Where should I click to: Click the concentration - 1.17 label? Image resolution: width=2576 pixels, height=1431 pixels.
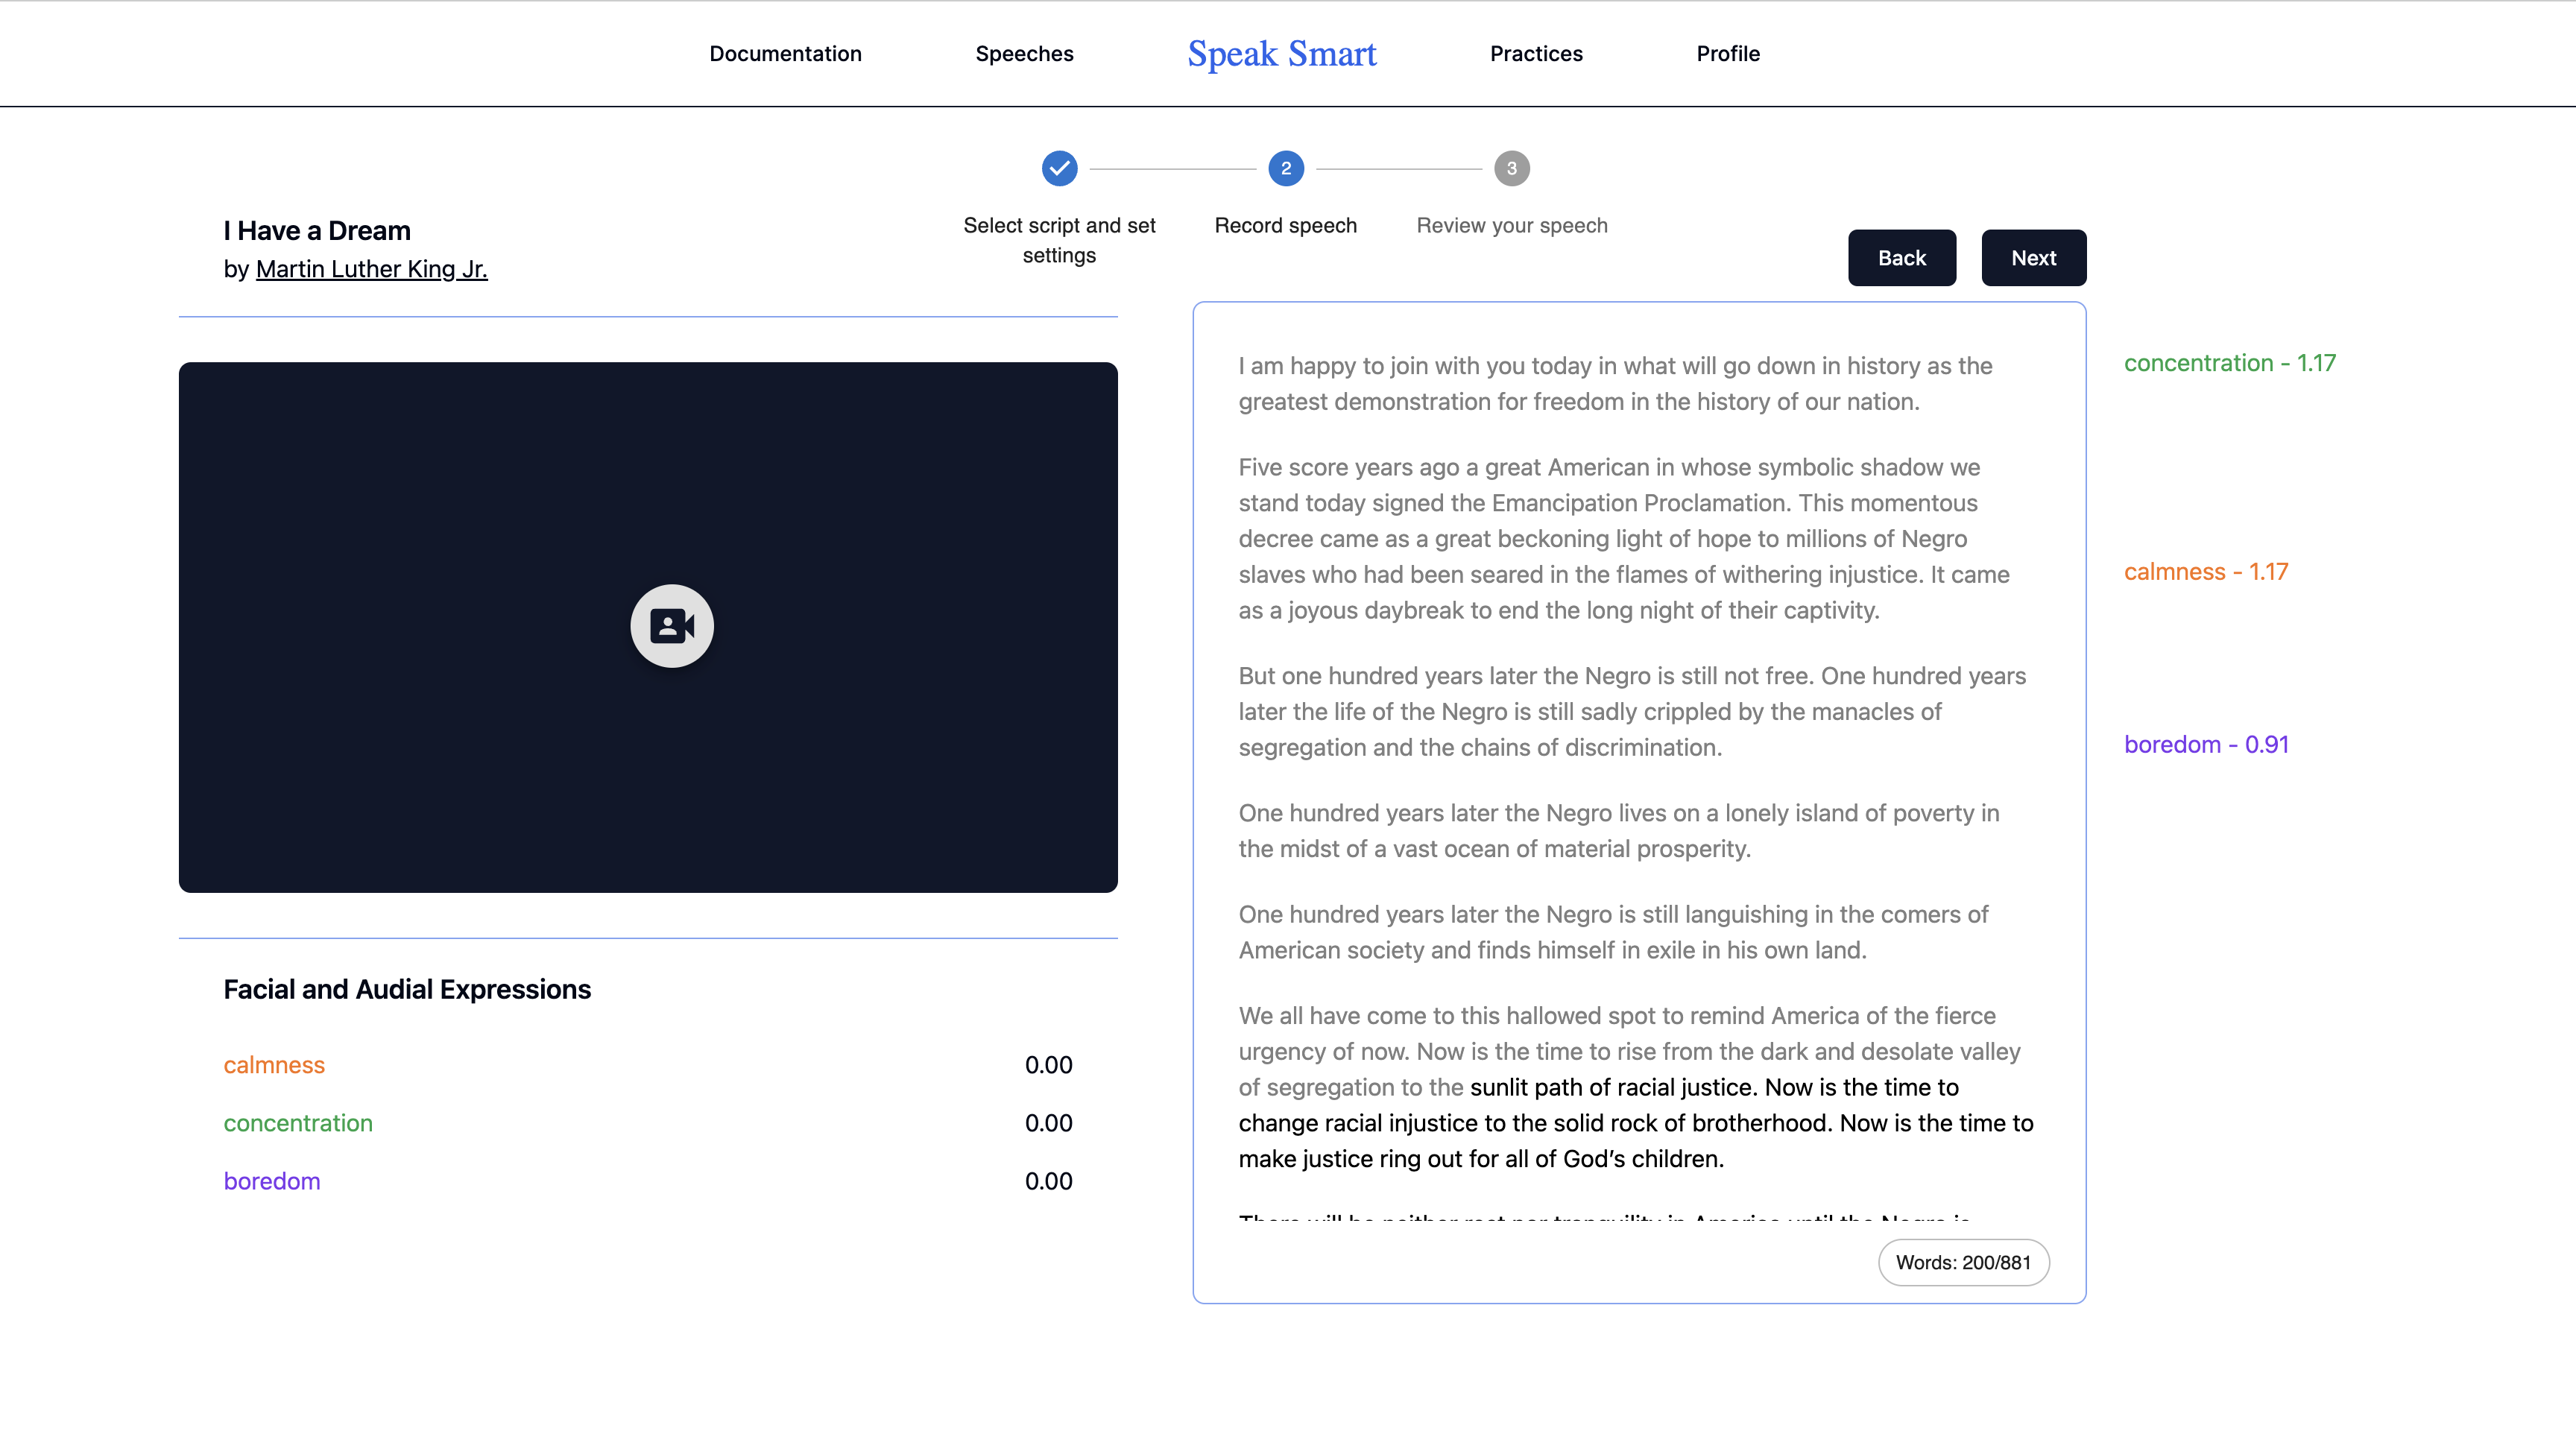point(2229,363)
